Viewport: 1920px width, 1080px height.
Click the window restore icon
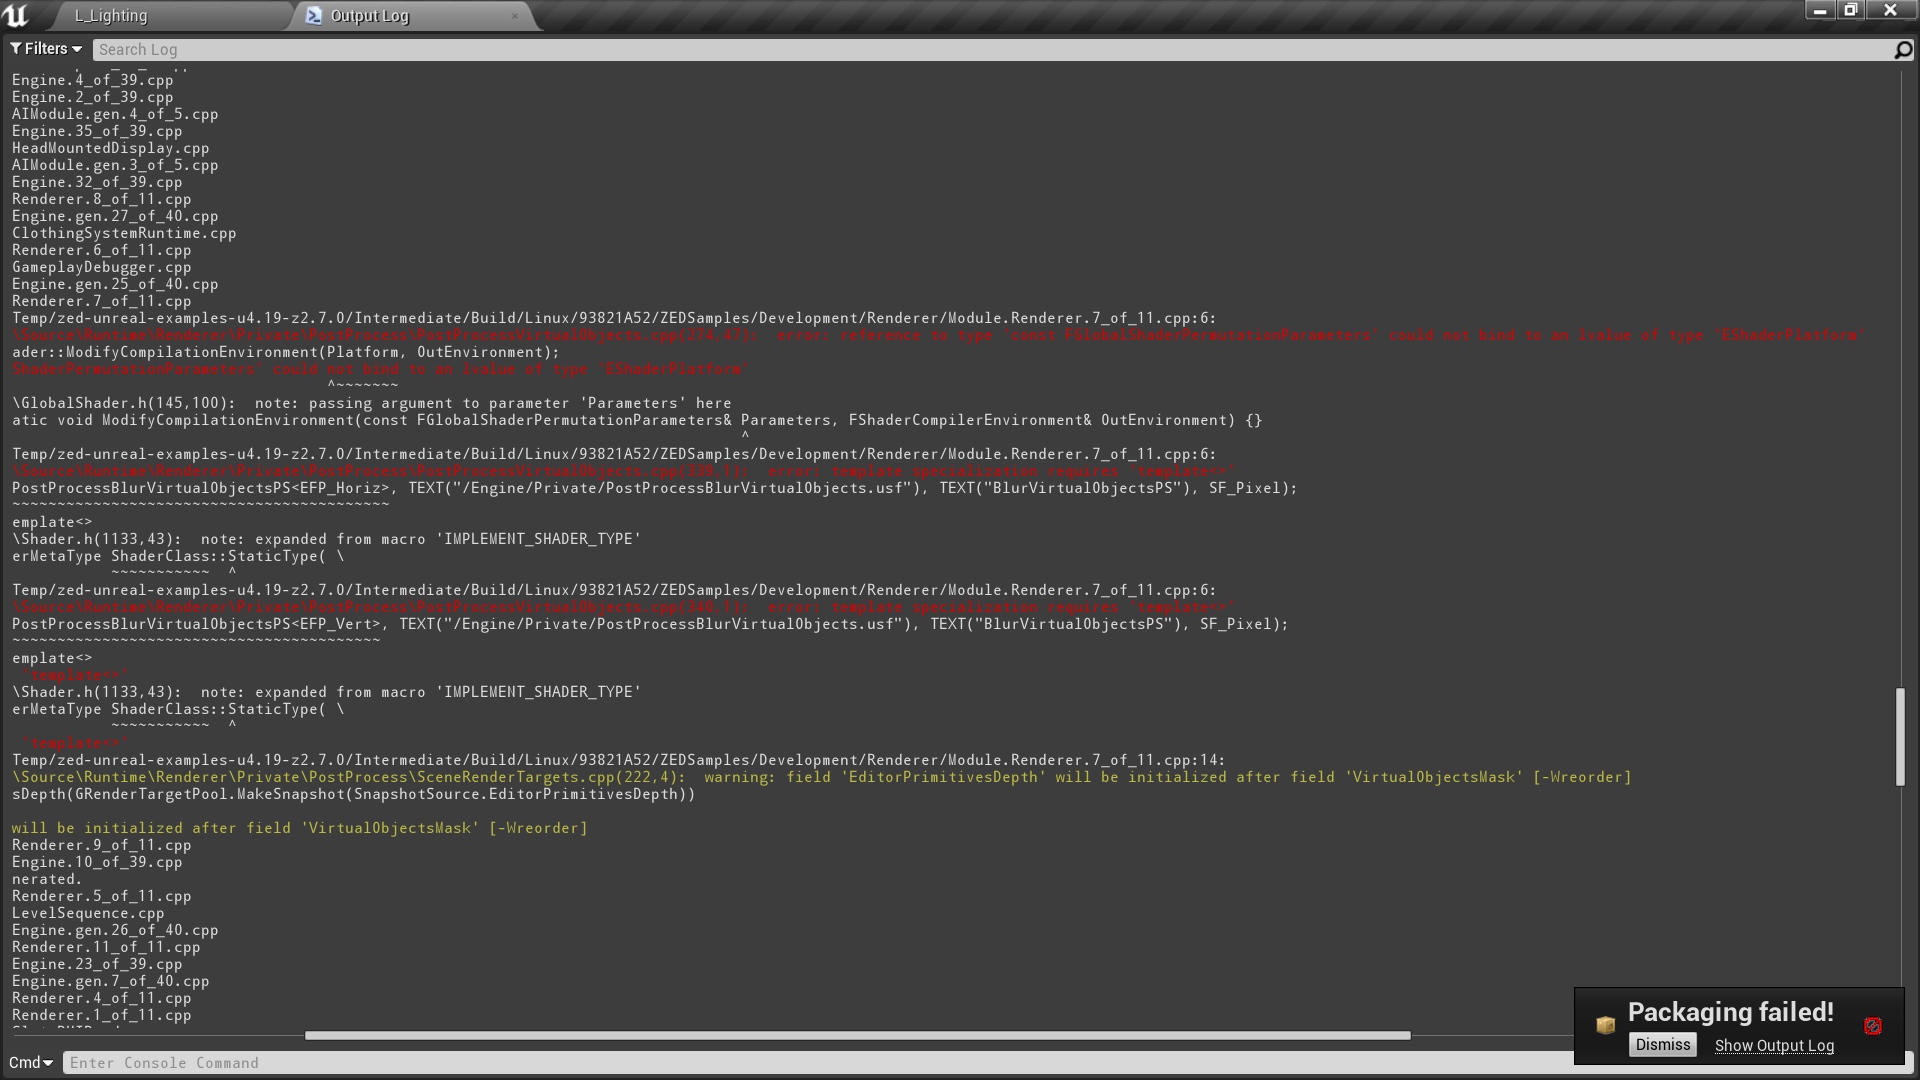tap(1850, 10)
